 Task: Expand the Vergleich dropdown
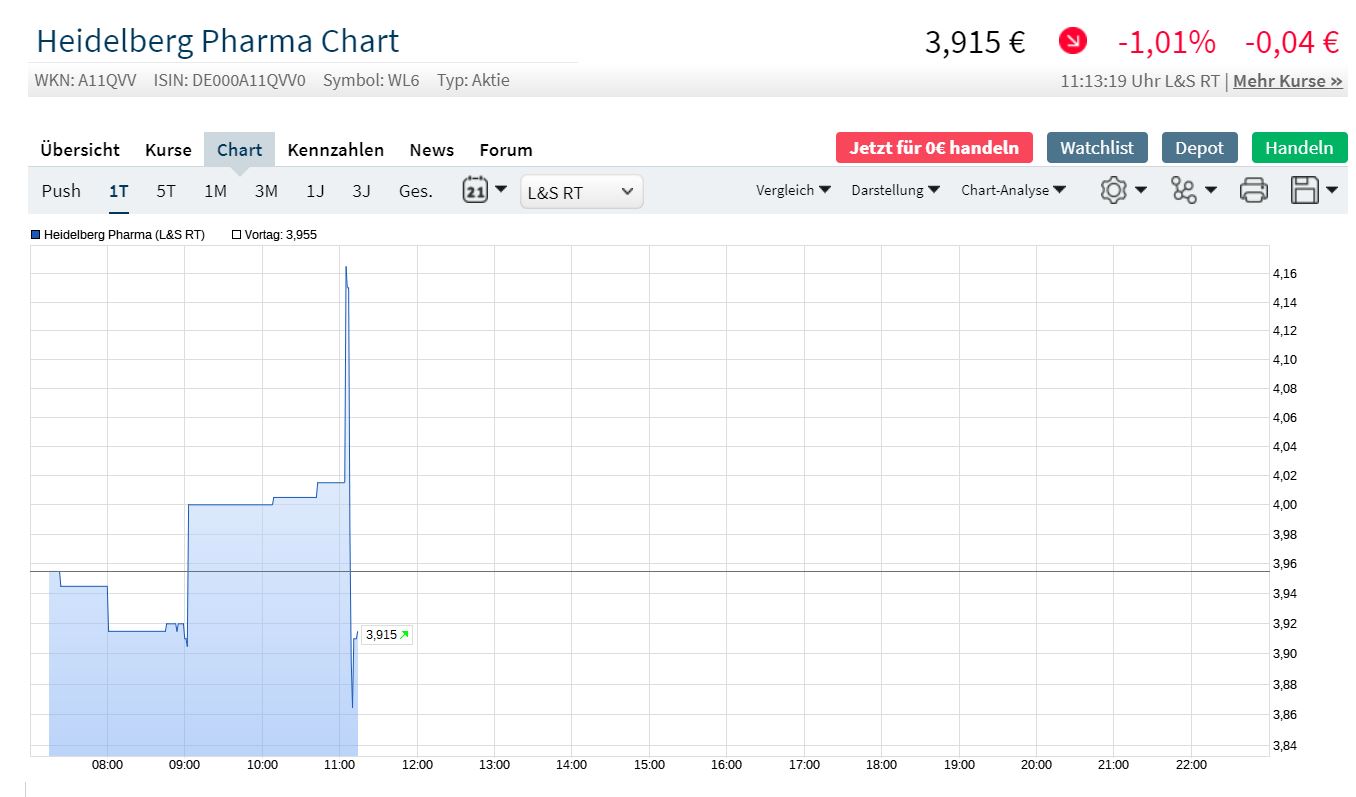(793, 190)
